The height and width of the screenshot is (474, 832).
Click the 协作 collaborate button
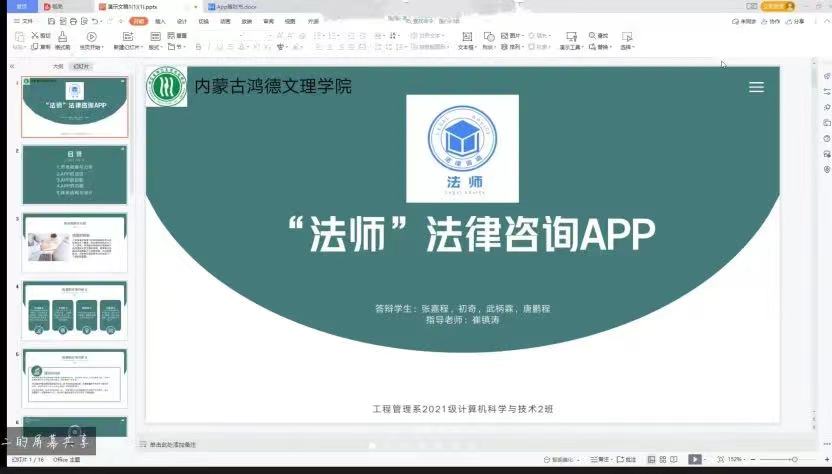[x=771, y=22]
